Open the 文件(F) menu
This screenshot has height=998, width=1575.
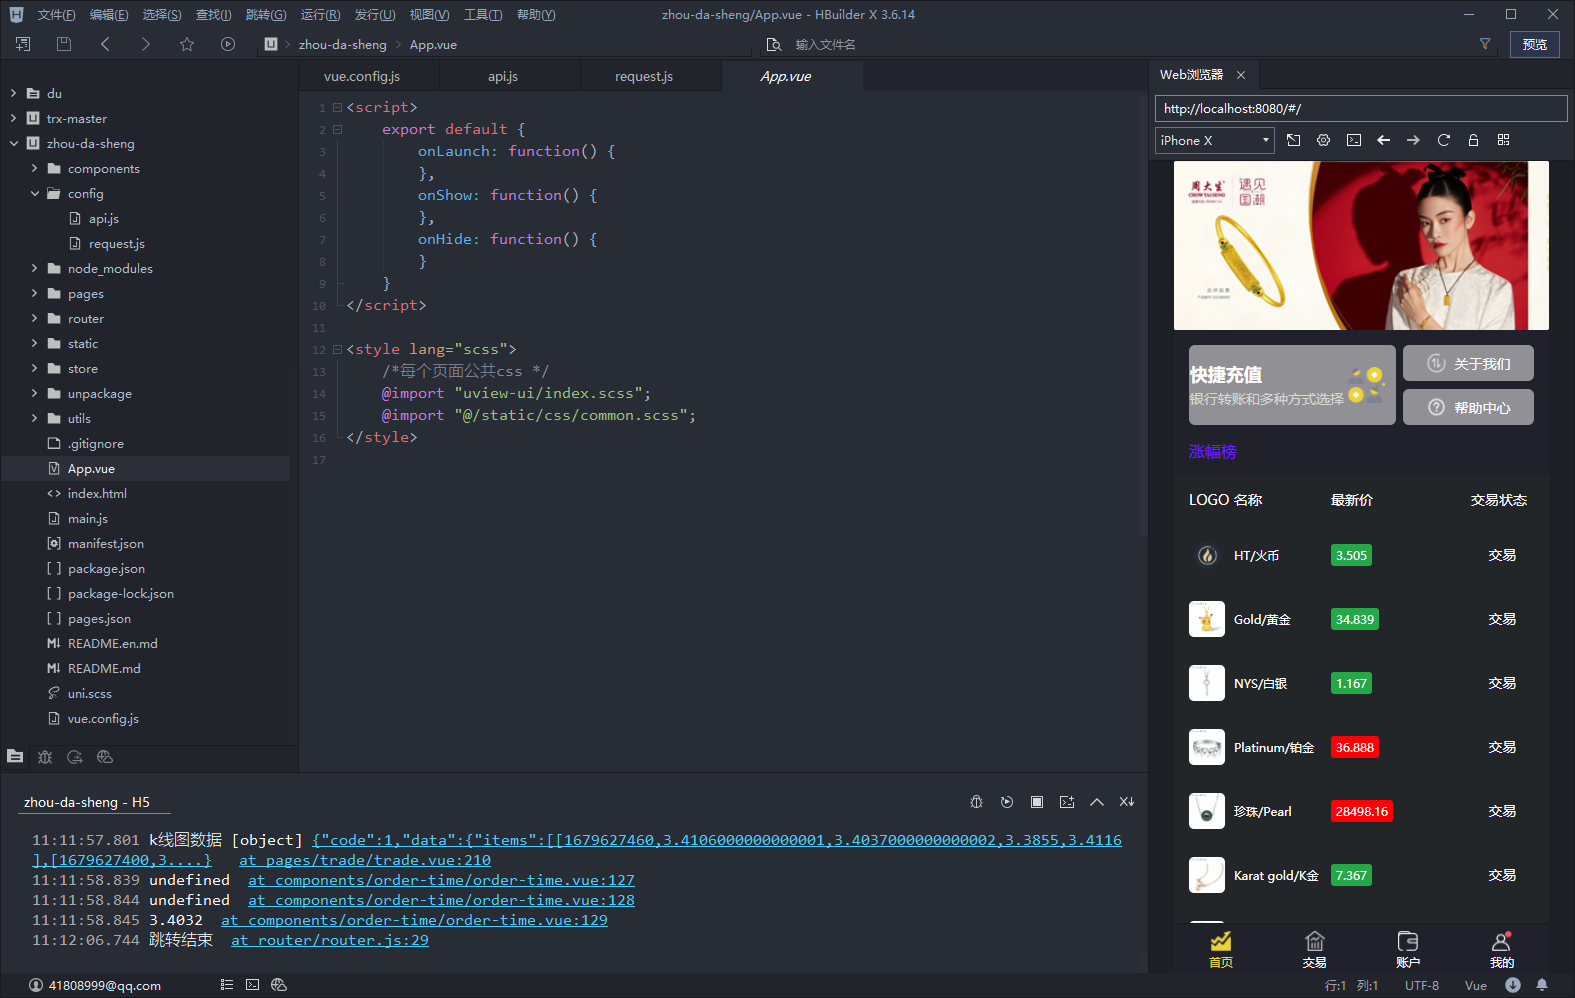tap(56, 15)
